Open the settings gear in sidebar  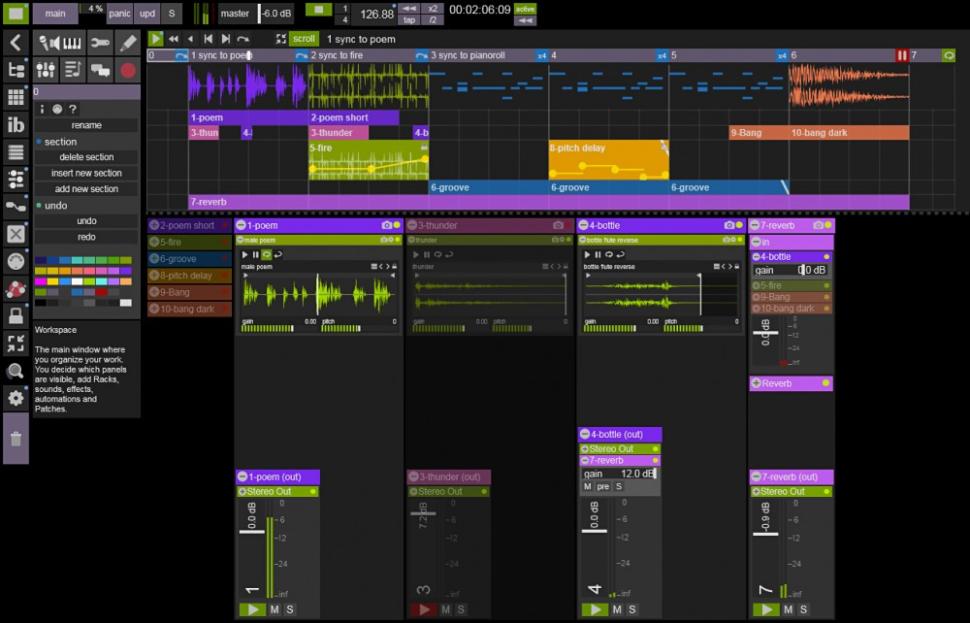16,397
